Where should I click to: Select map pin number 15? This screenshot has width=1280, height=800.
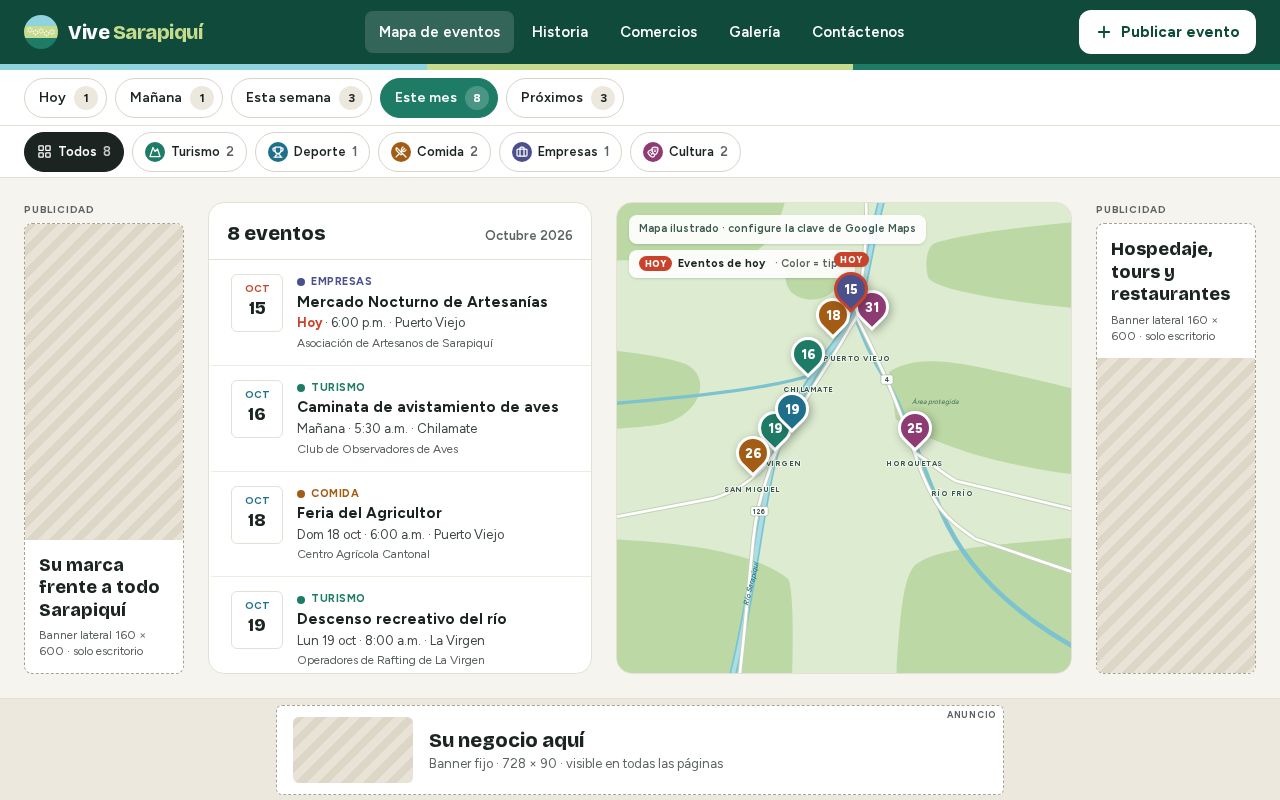point(851,291)
